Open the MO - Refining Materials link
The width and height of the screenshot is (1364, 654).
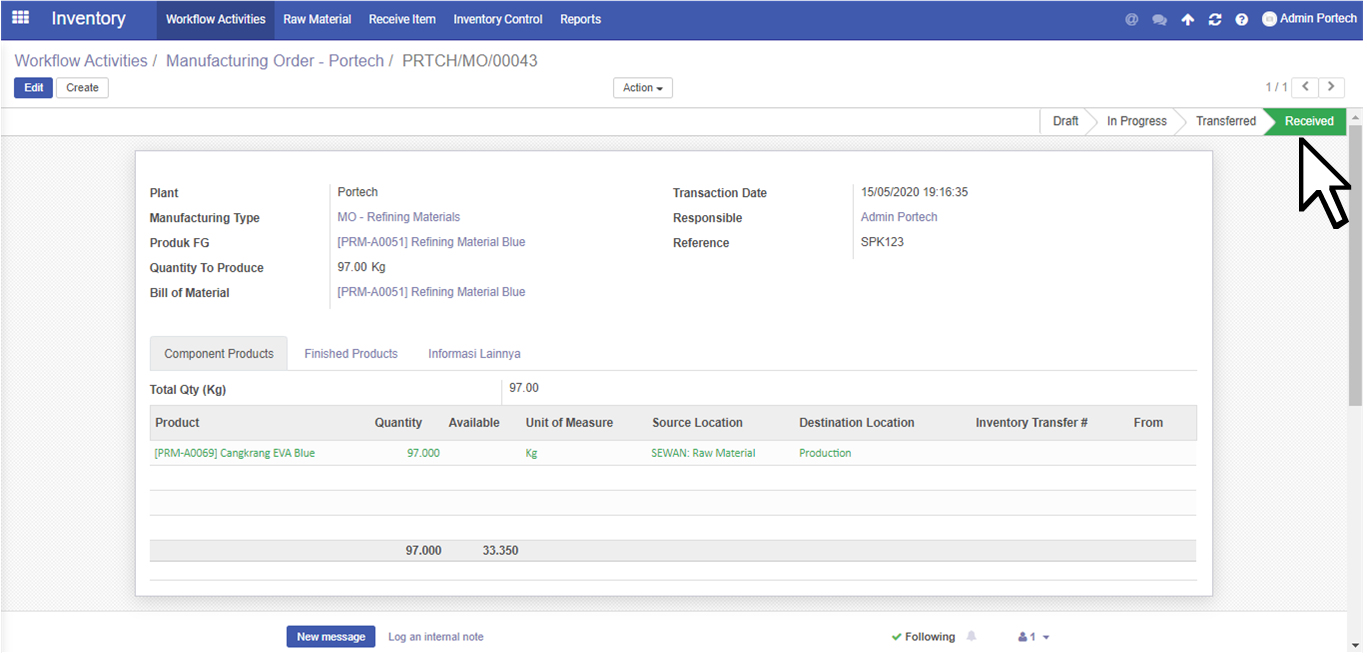coord(398,217)
